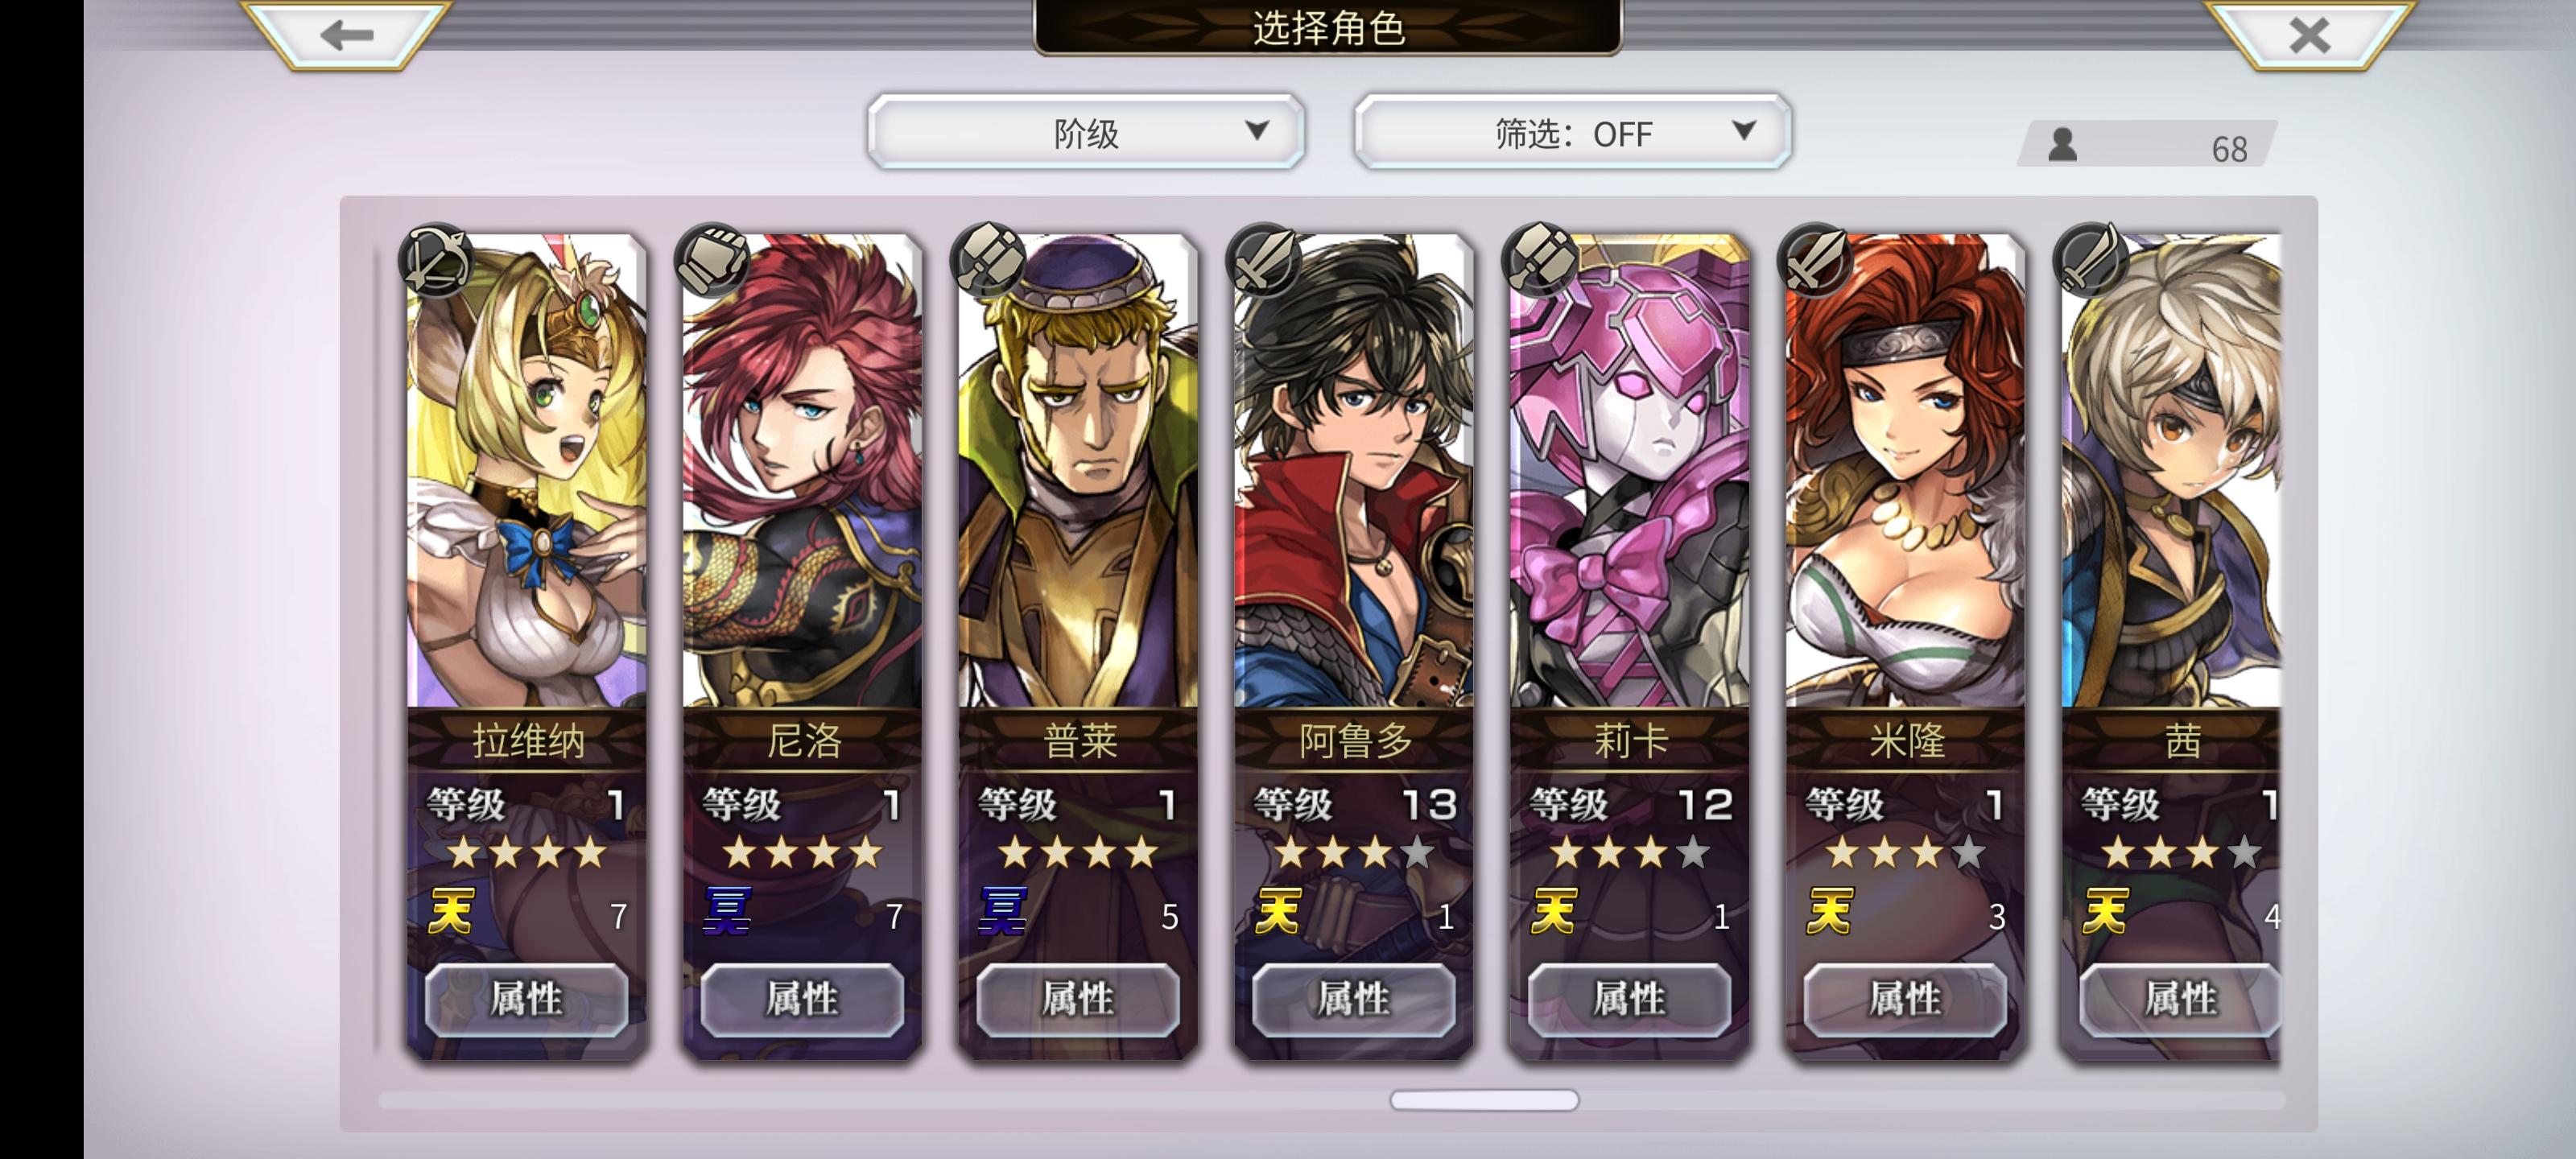
Task: Click the sword weapon icon on 米隆
Action: [1816, 260]
